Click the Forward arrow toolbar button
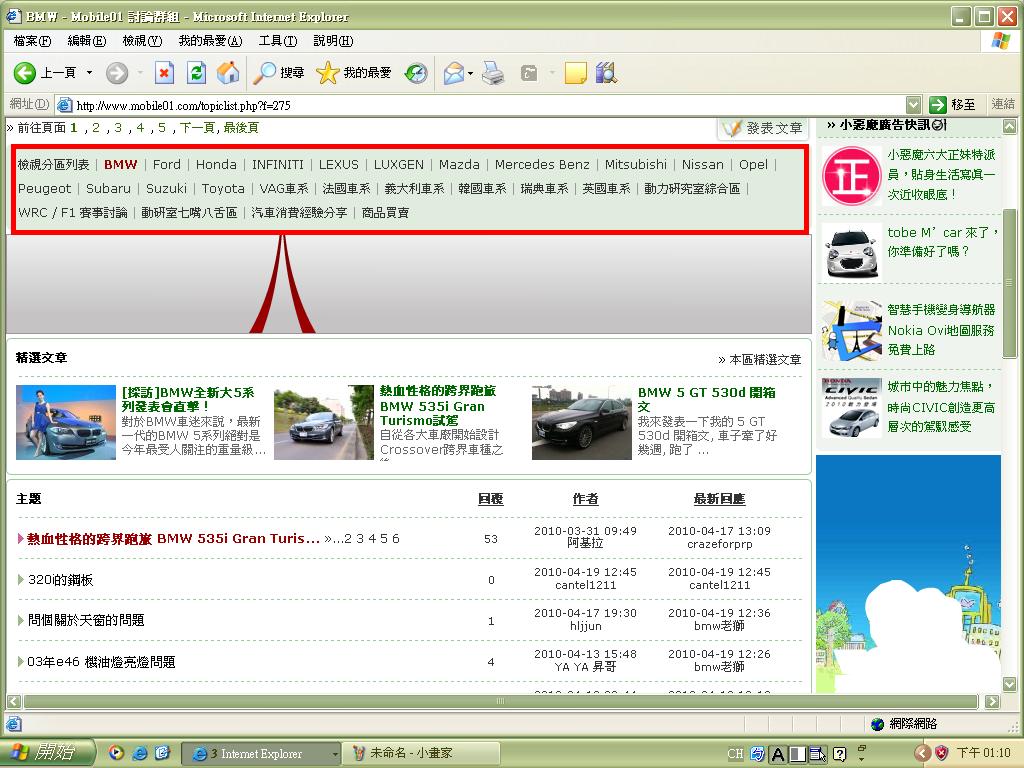The height and width of the screenshot is (768, 1024). [117, 72]
